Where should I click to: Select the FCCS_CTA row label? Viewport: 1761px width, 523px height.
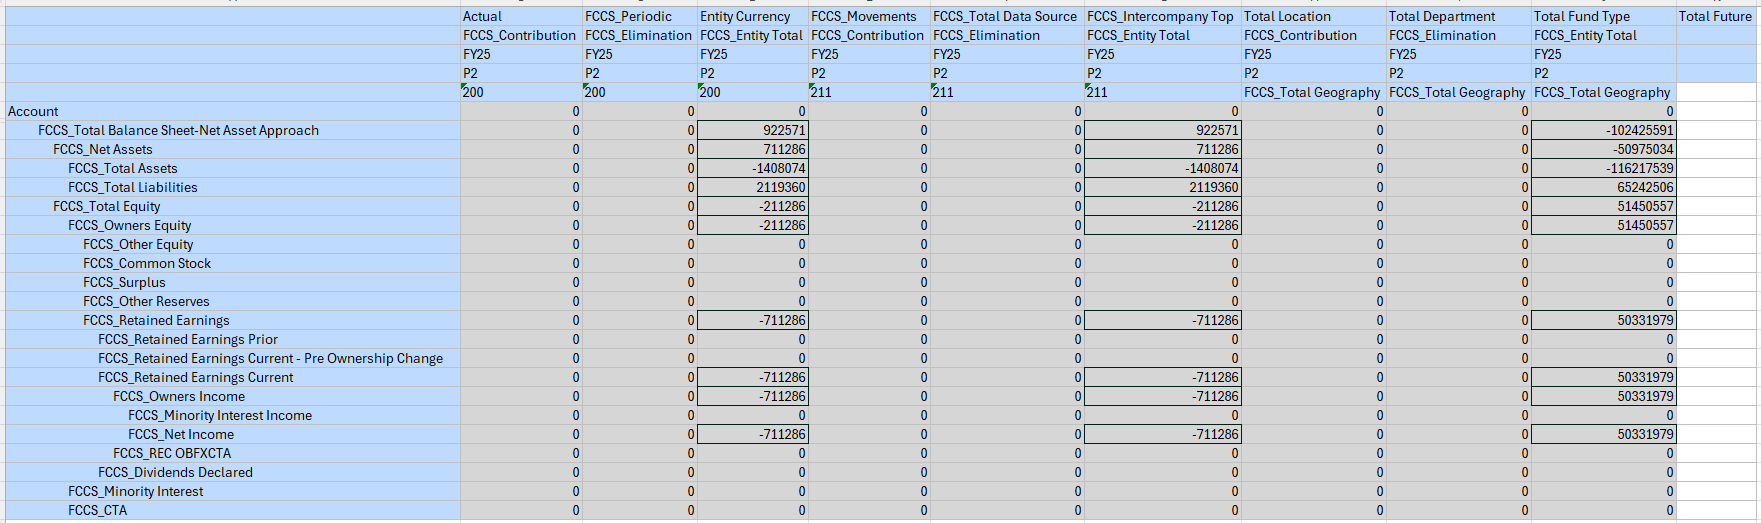(x=97, y=510)
